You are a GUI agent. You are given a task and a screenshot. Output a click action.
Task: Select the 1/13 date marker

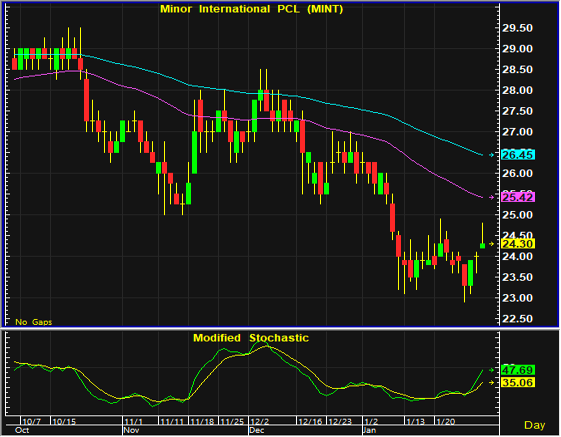415,422
